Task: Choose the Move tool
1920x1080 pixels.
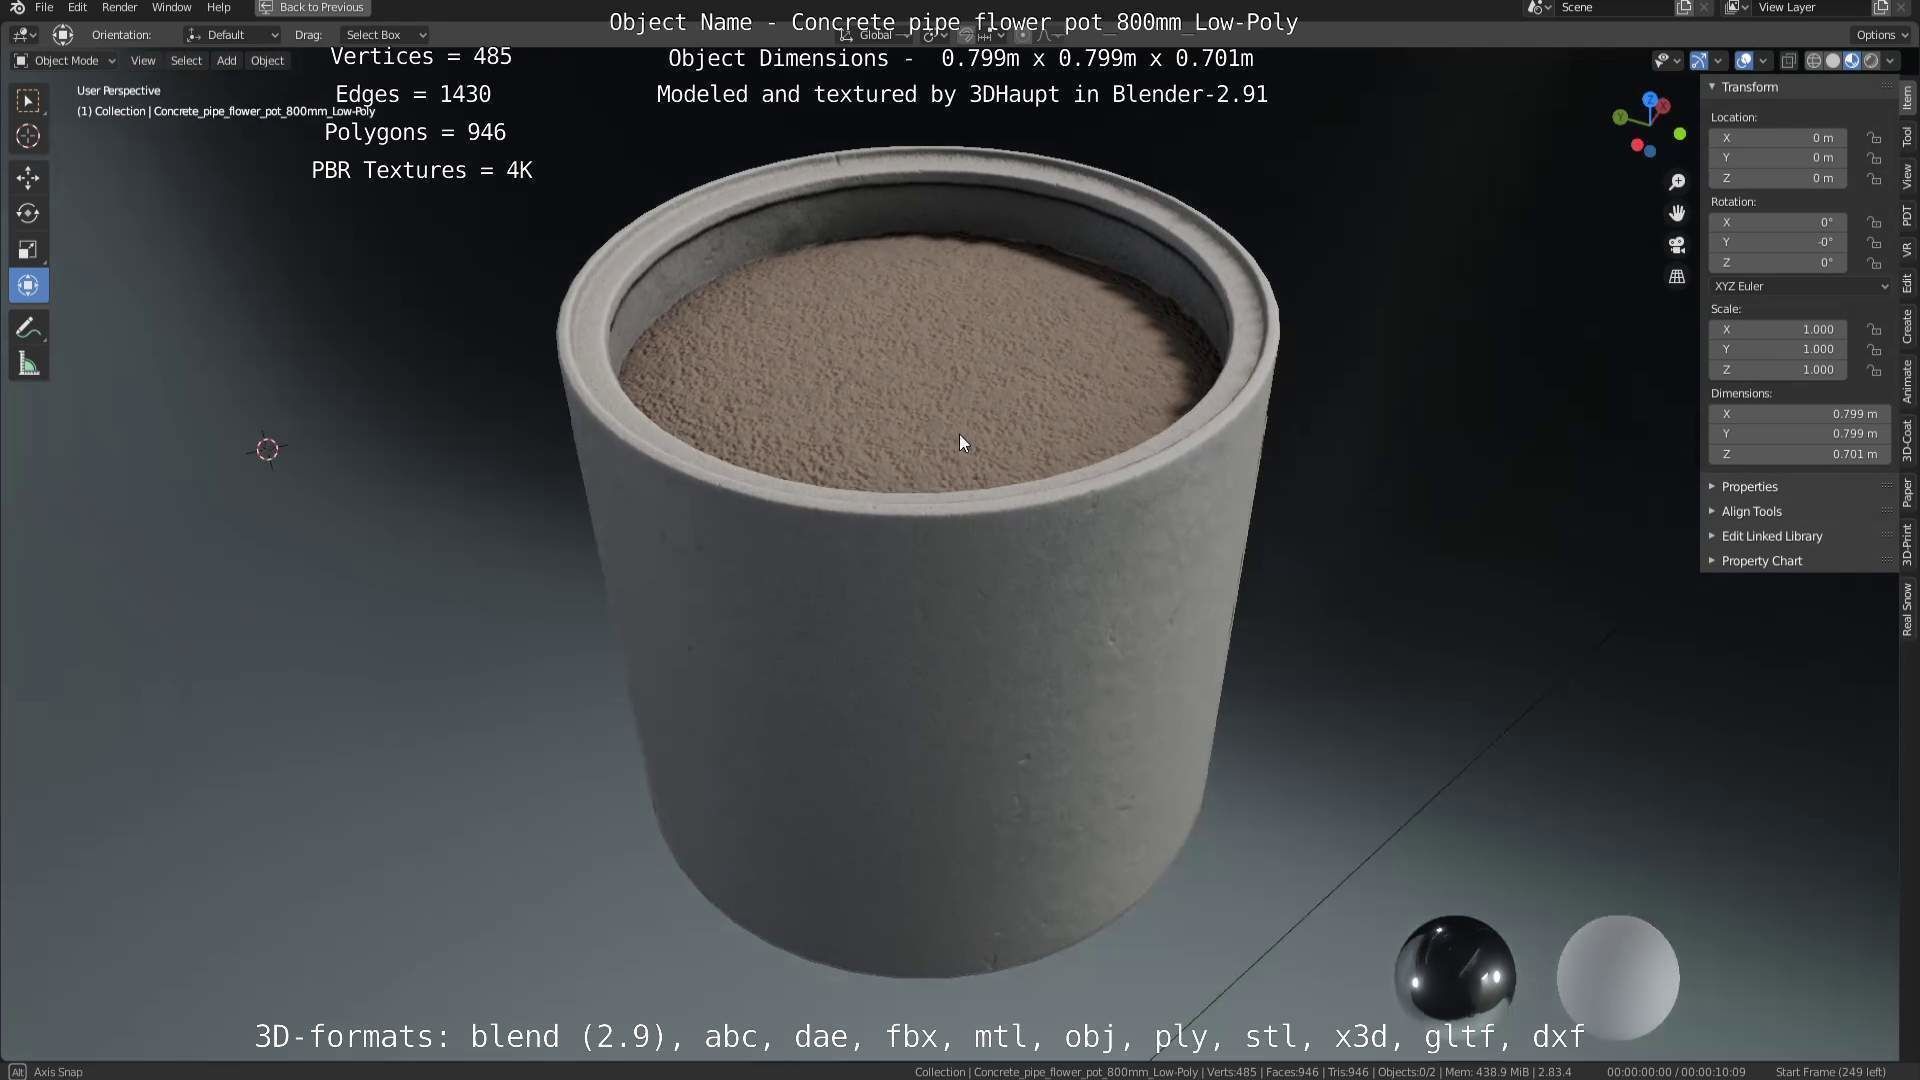Action: 28,178
